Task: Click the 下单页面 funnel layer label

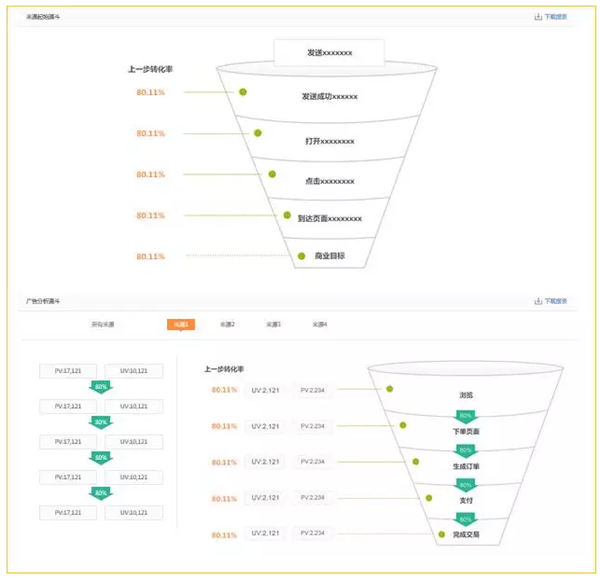Action: tap(466, 432)
